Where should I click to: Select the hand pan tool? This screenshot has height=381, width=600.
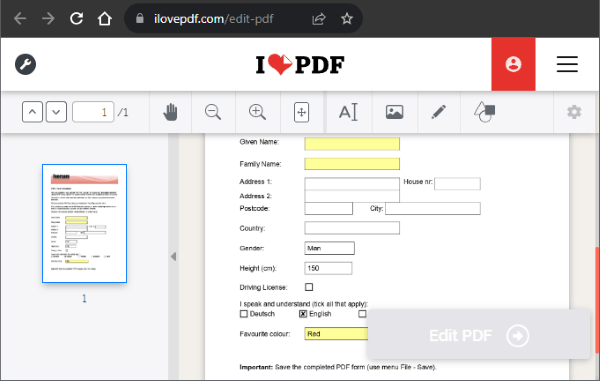click(170, 112)
